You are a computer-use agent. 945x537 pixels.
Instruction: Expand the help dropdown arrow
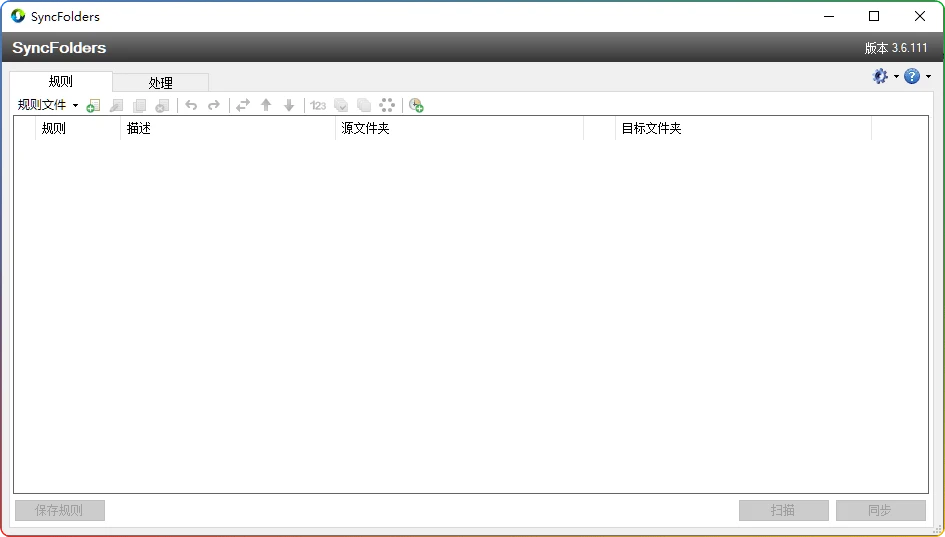pyautogui.click(x=928, y=77)
